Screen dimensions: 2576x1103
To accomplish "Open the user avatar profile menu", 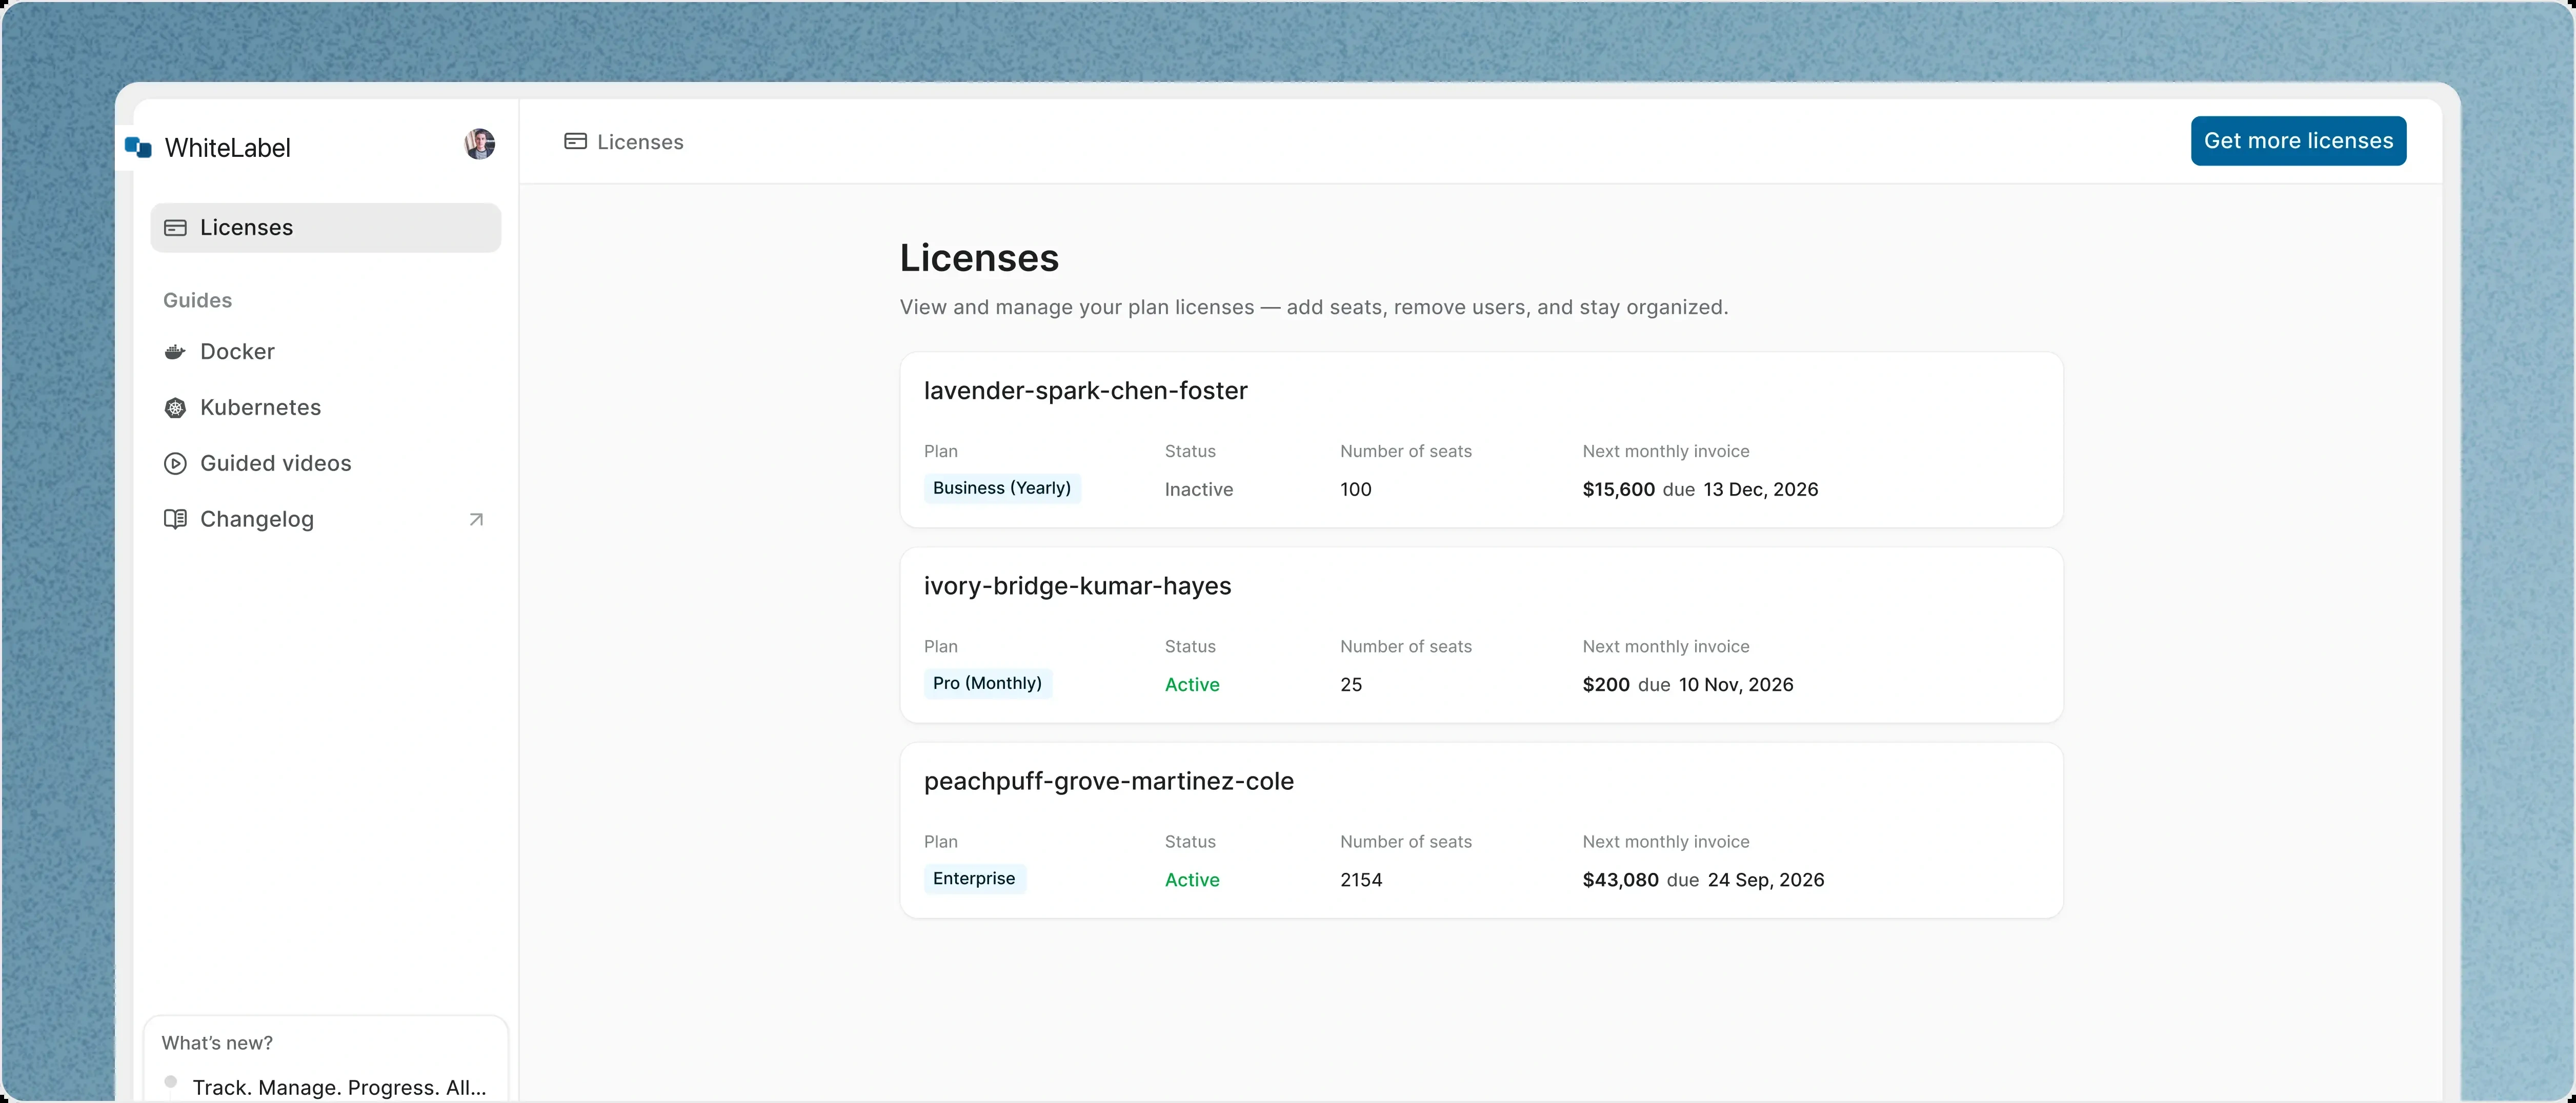I will [480, 144].
